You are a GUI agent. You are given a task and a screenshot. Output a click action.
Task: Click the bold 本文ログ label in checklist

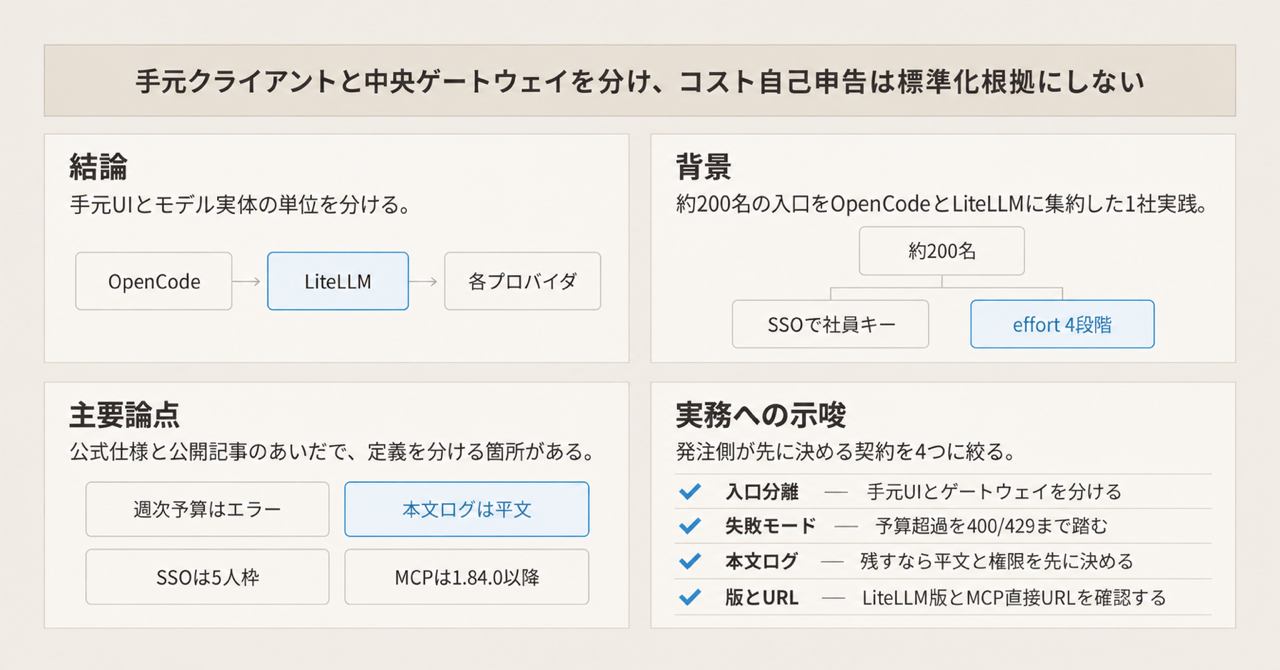[762, 562]
